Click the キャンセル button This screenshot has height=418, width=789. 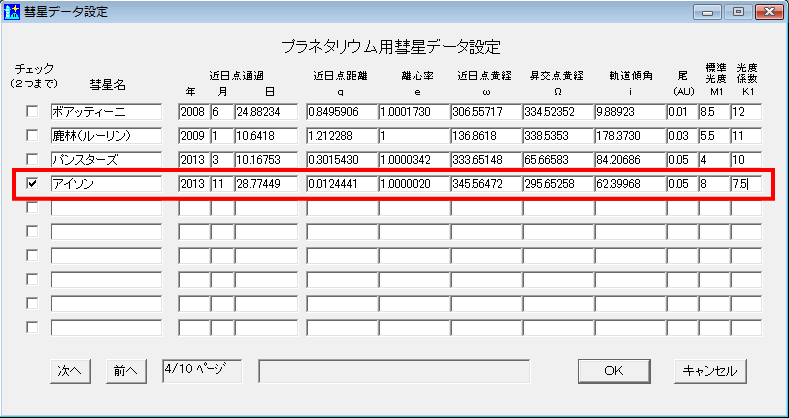(x=709, y=370)
